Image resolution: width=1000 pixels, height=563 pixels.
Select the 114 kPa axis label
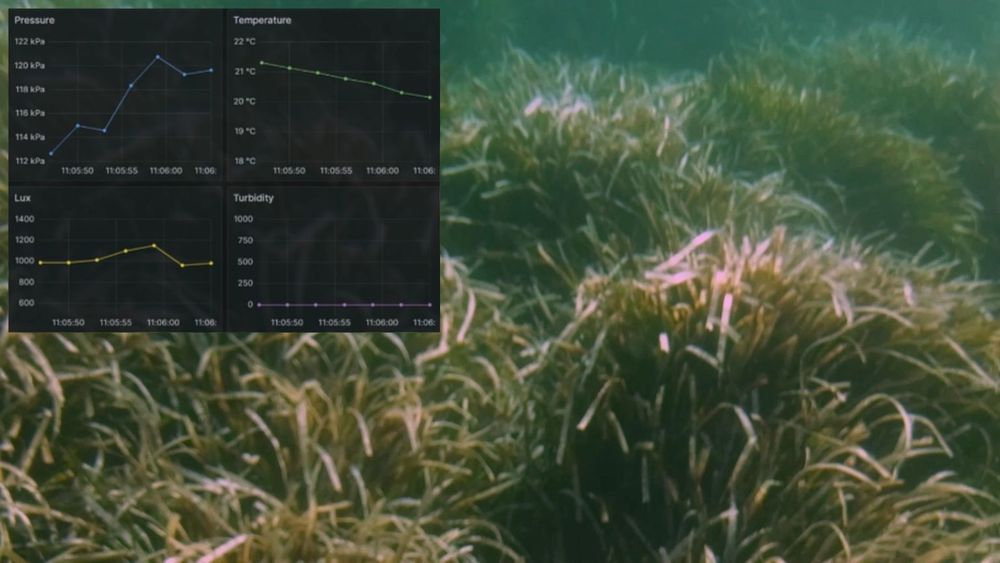29,137
